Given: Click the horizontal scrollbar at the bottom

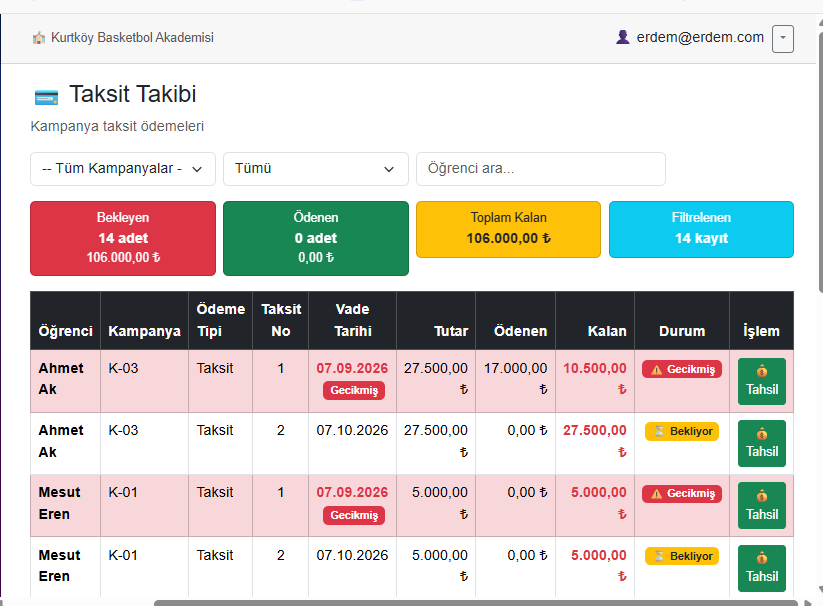Looking at the screenshot, I should pyautogui.click(x=476, y=603).
